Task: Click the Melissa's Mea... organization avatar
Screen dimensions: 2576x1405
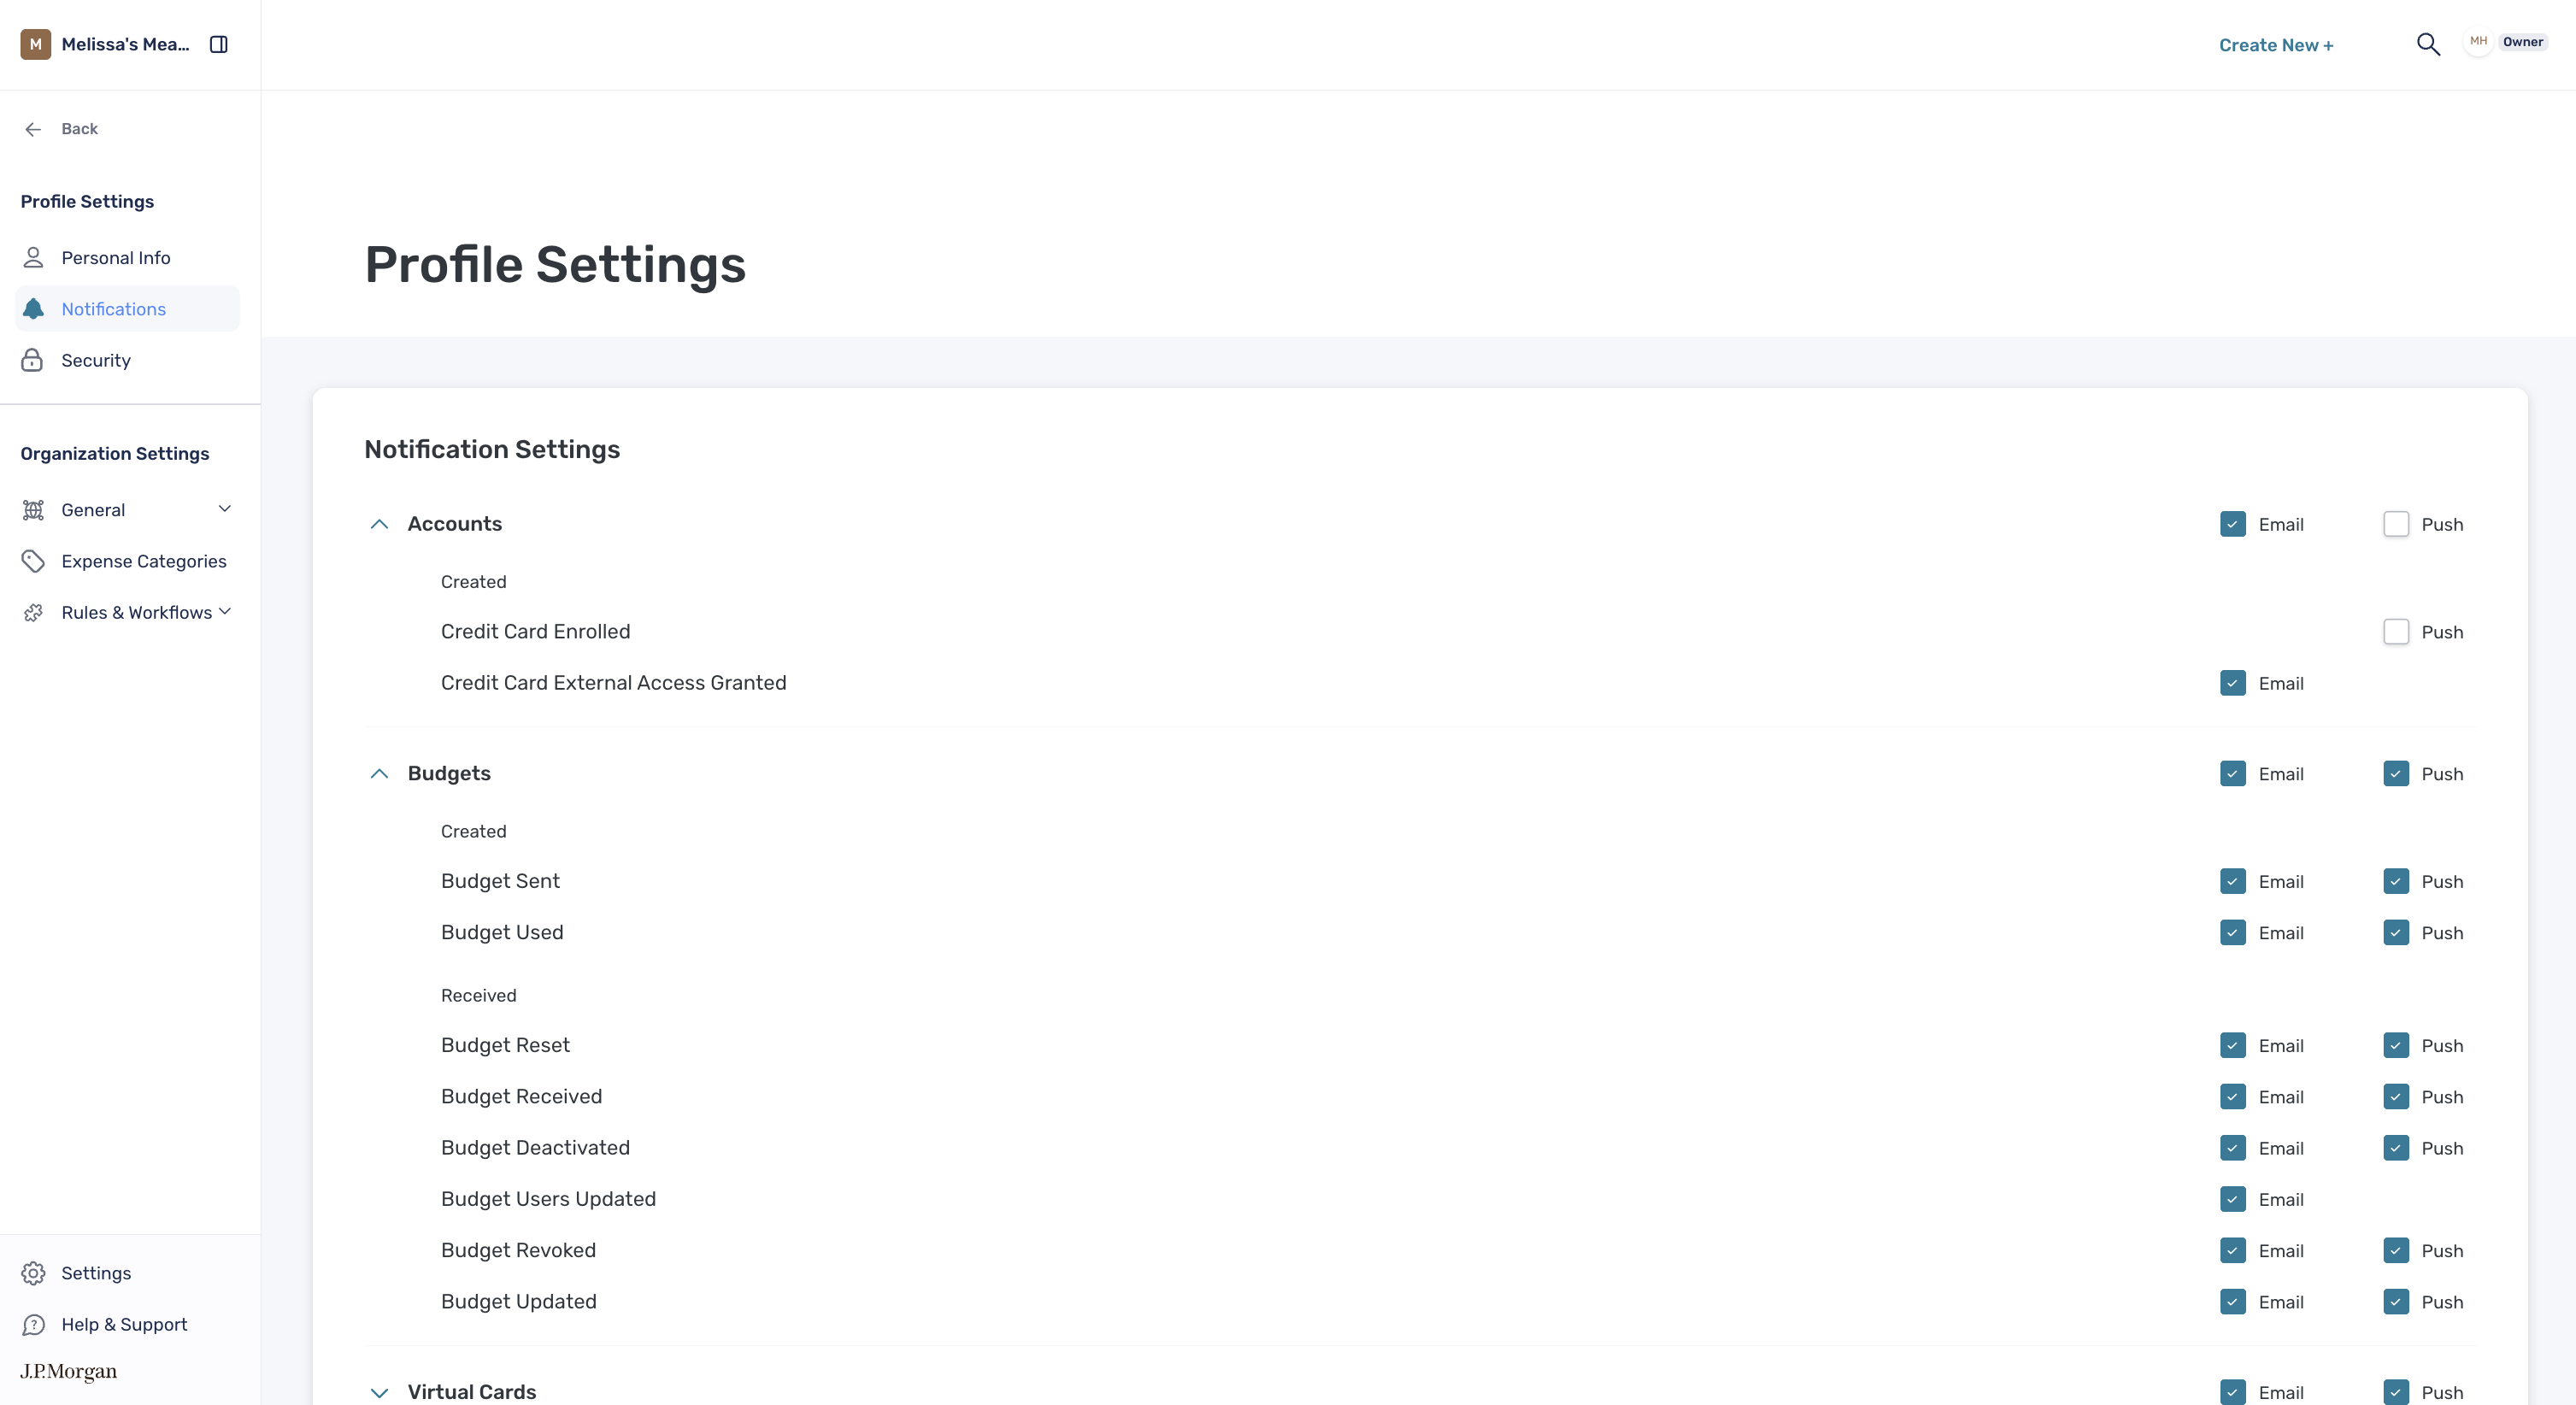Action: tap(36, 44)
